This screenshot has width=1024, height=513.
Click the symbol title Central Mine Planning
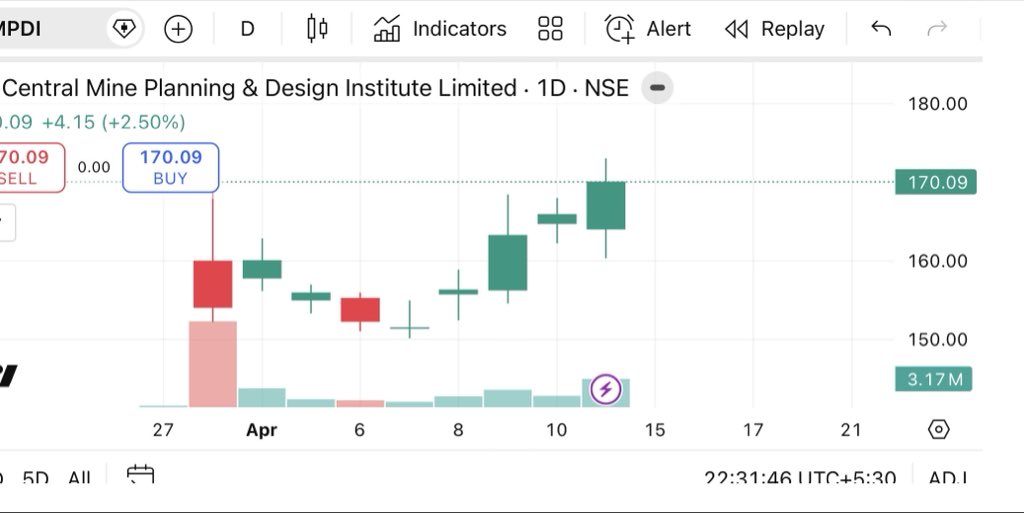tap(315, 88)
